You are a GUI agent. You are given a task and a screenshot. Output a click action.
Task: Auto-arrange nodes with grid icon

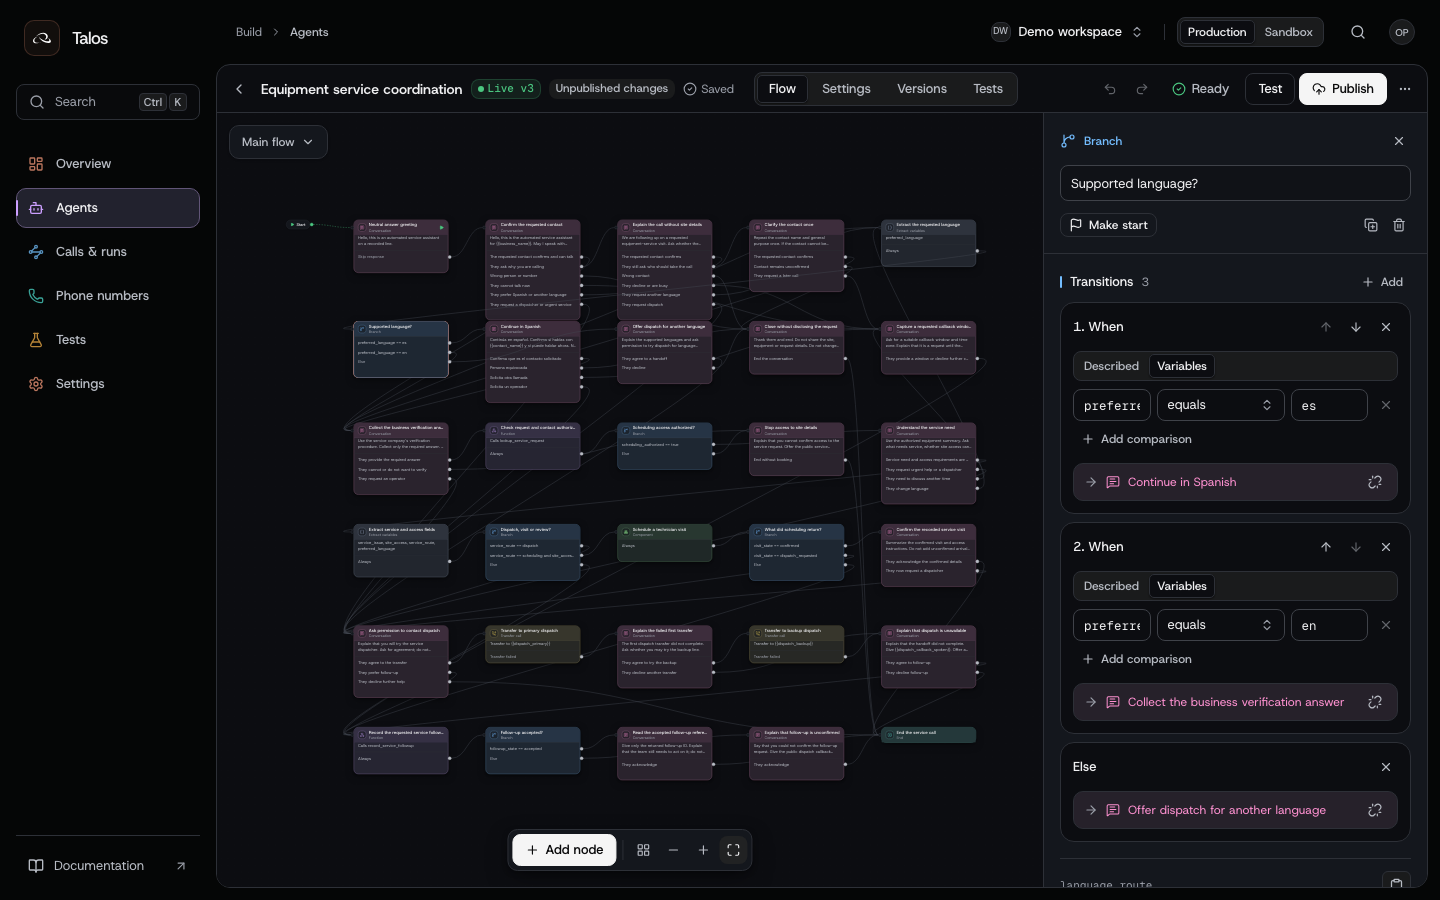point(643,850)
